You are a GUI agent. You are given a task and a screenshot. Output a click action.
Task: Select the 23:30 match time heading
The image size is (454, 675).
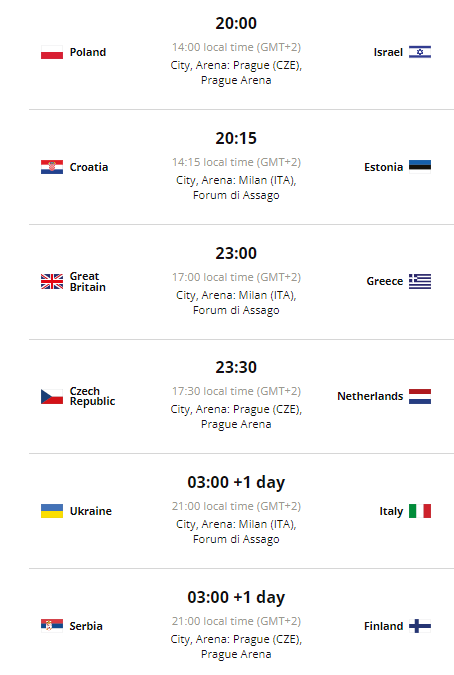click(x=236, y=367)
